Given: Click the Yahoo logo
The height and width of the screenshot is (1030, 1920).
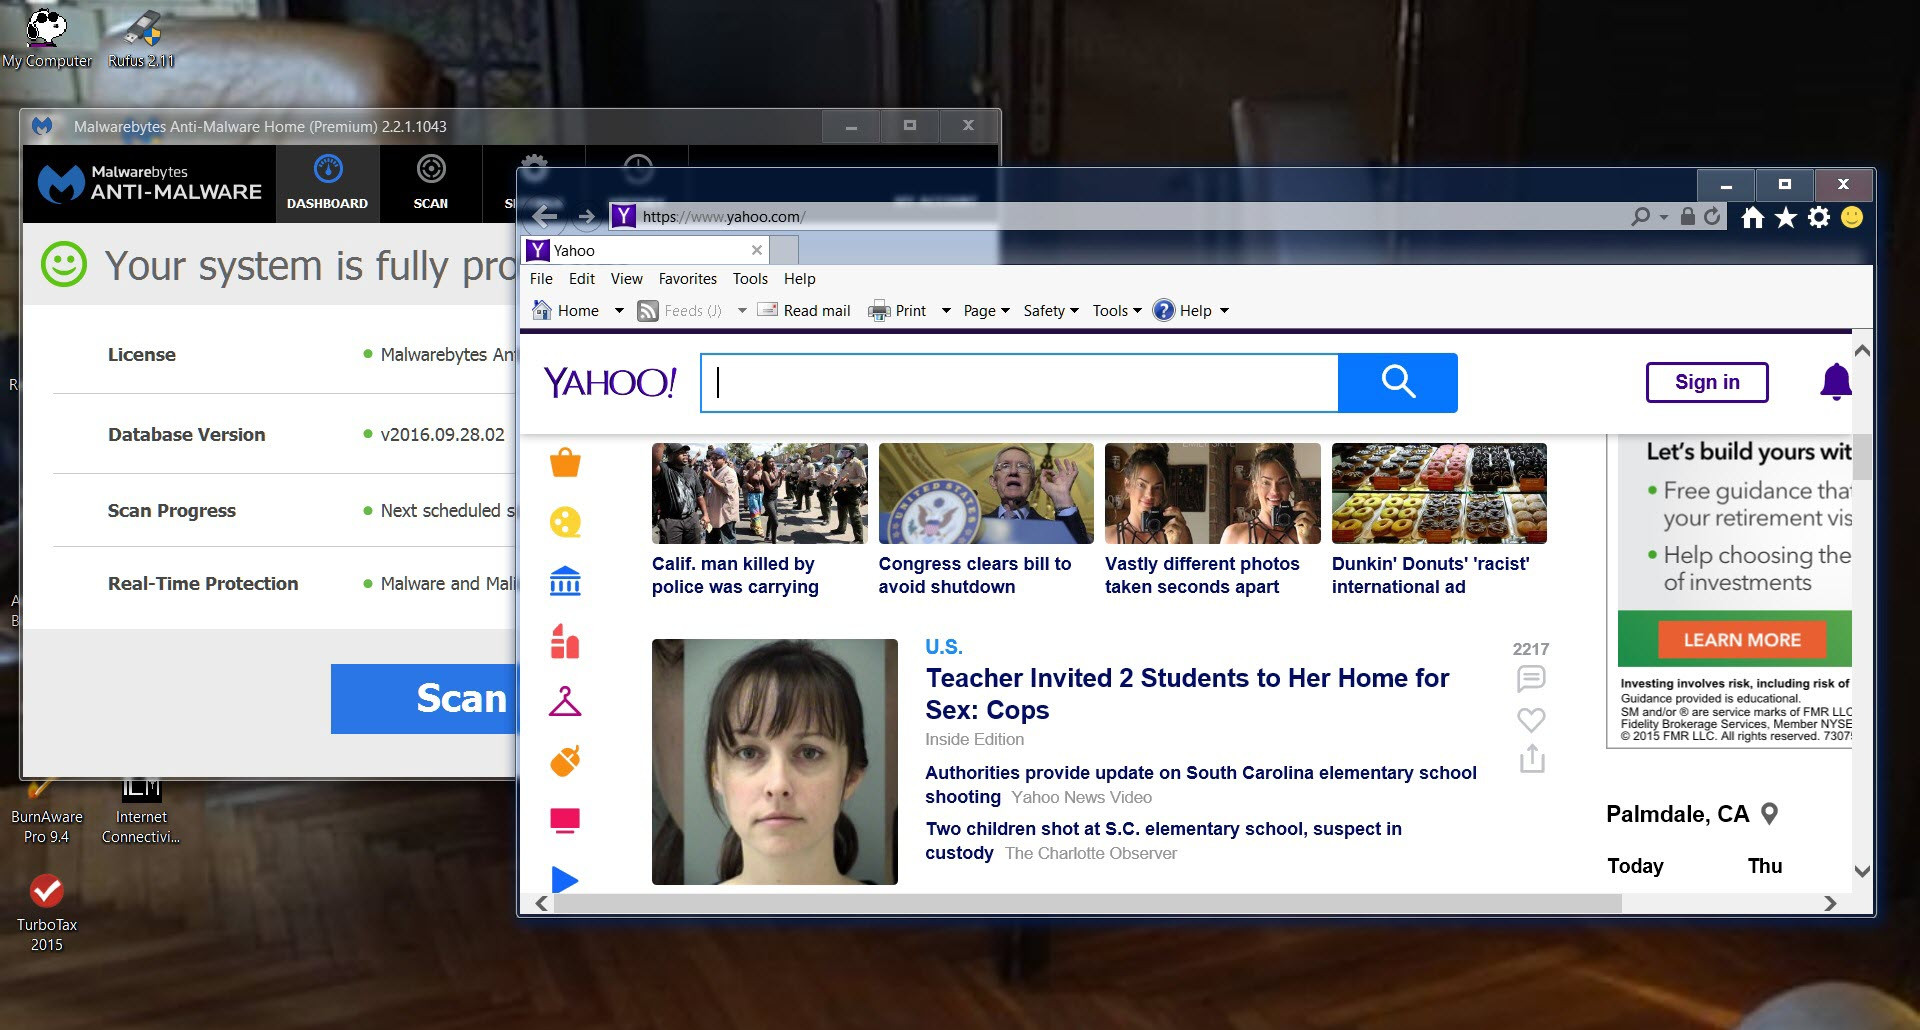Looking at the screenshot, I should click(x=610, y=382).
